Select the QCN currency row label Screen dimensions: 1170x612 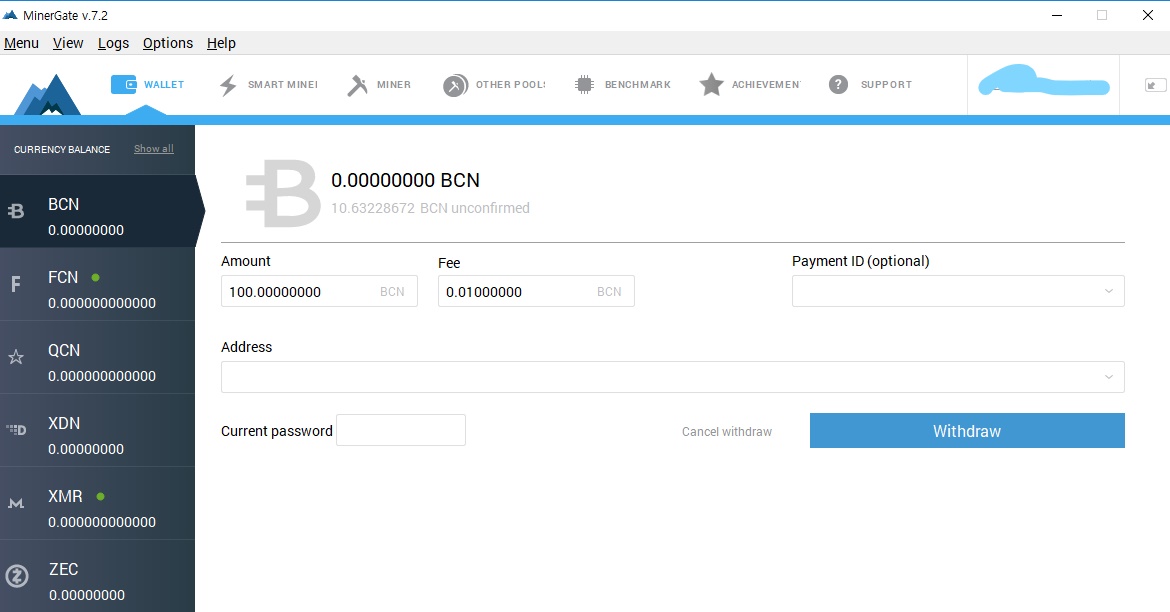click(x=63, y=350)
